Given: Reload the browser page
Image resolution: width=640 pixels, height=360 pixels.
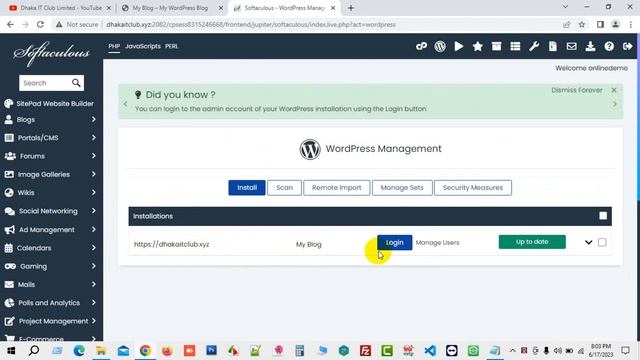Looking at the screenshot, I should pyautogui.click(x=40, y=24).
